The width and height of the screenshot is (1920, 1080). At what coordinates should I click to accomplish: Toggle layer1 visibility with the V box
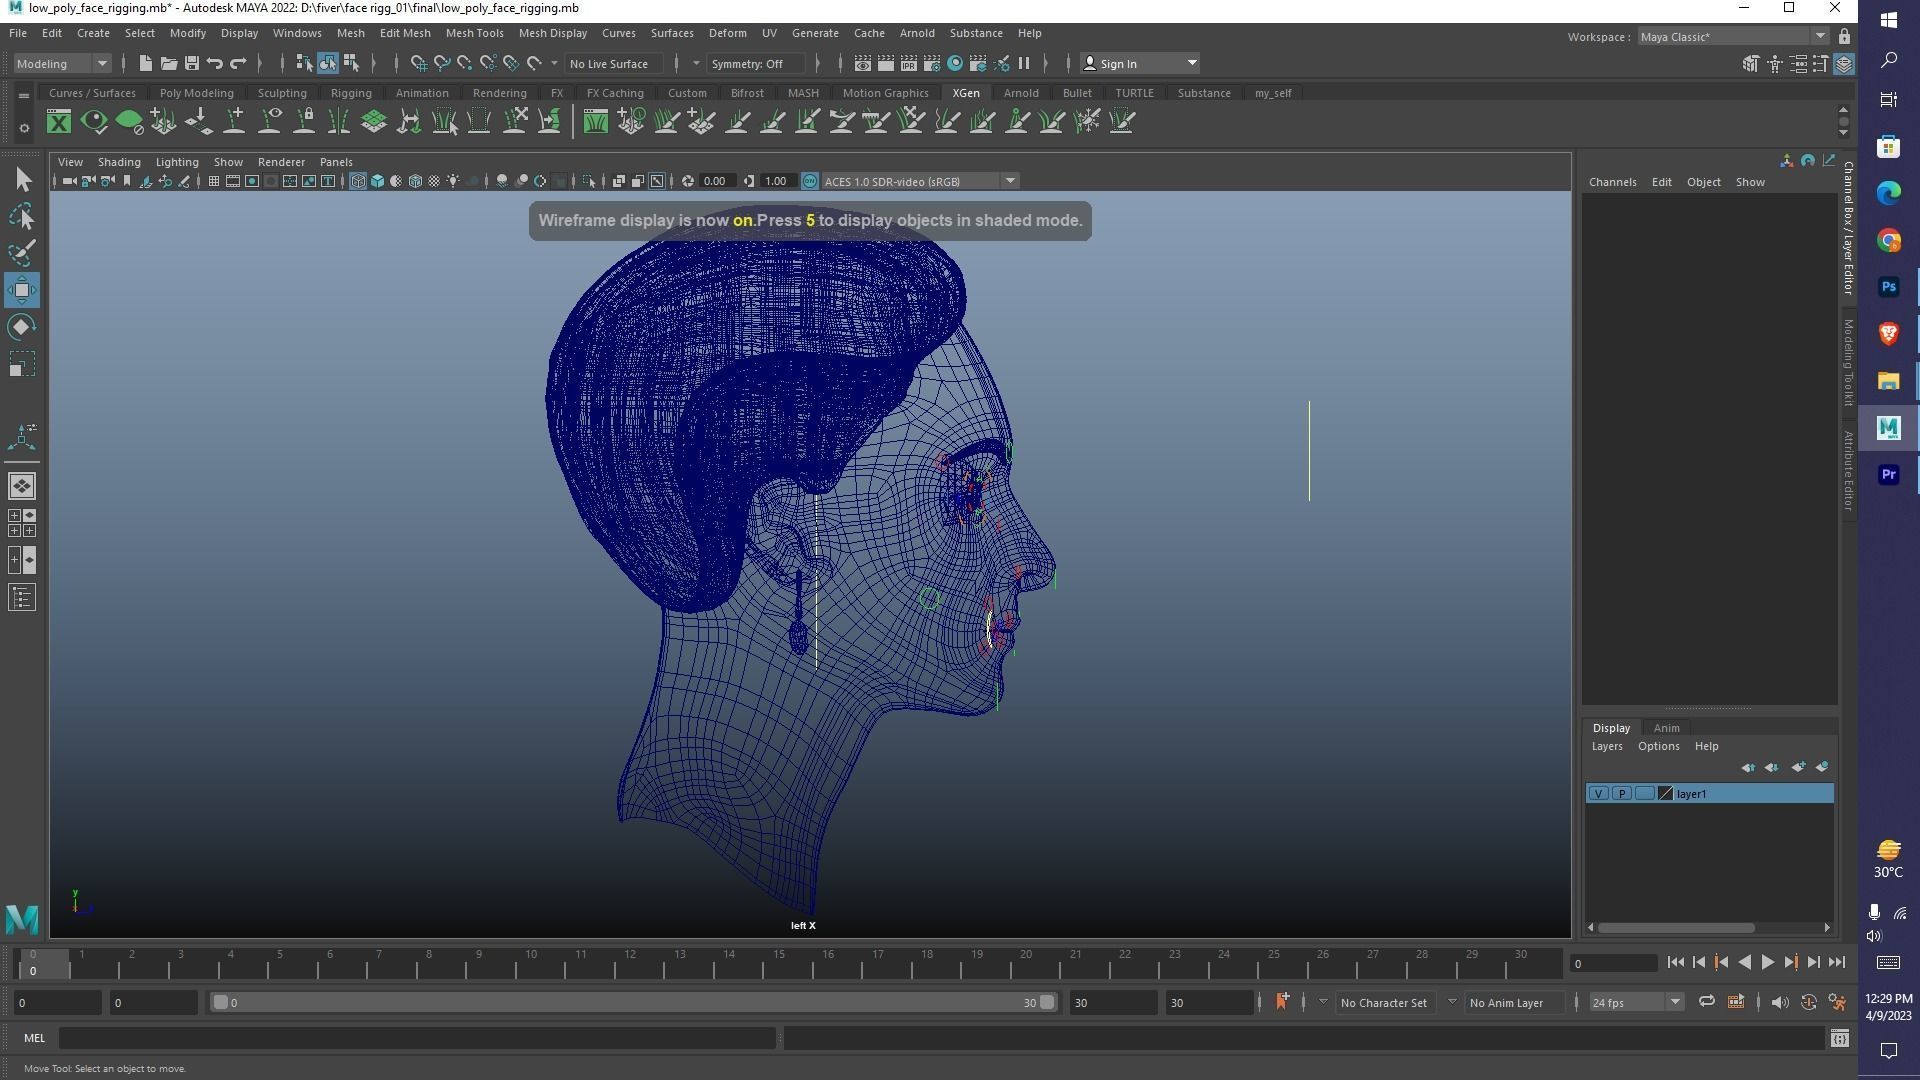[x=1598, y=793]
